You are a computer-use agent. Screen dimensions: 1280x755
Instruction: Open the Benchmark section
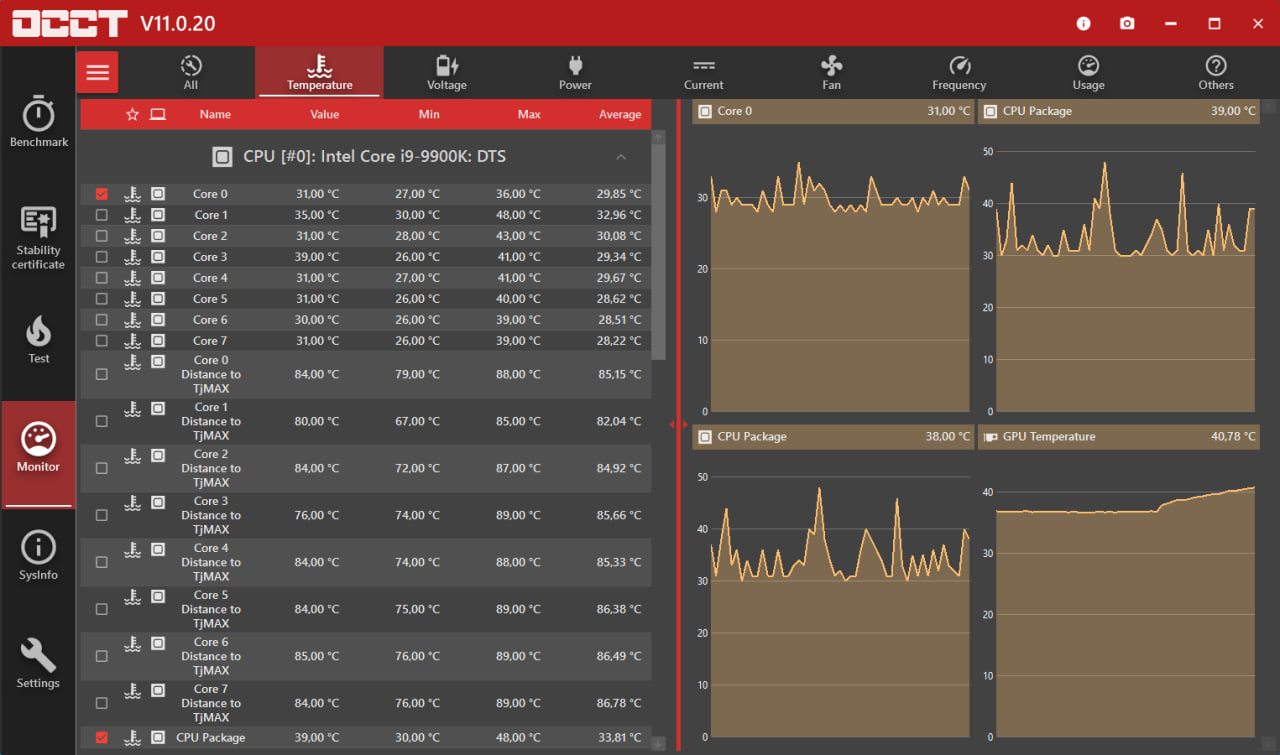pyautogui.click(x=39, y=122)
